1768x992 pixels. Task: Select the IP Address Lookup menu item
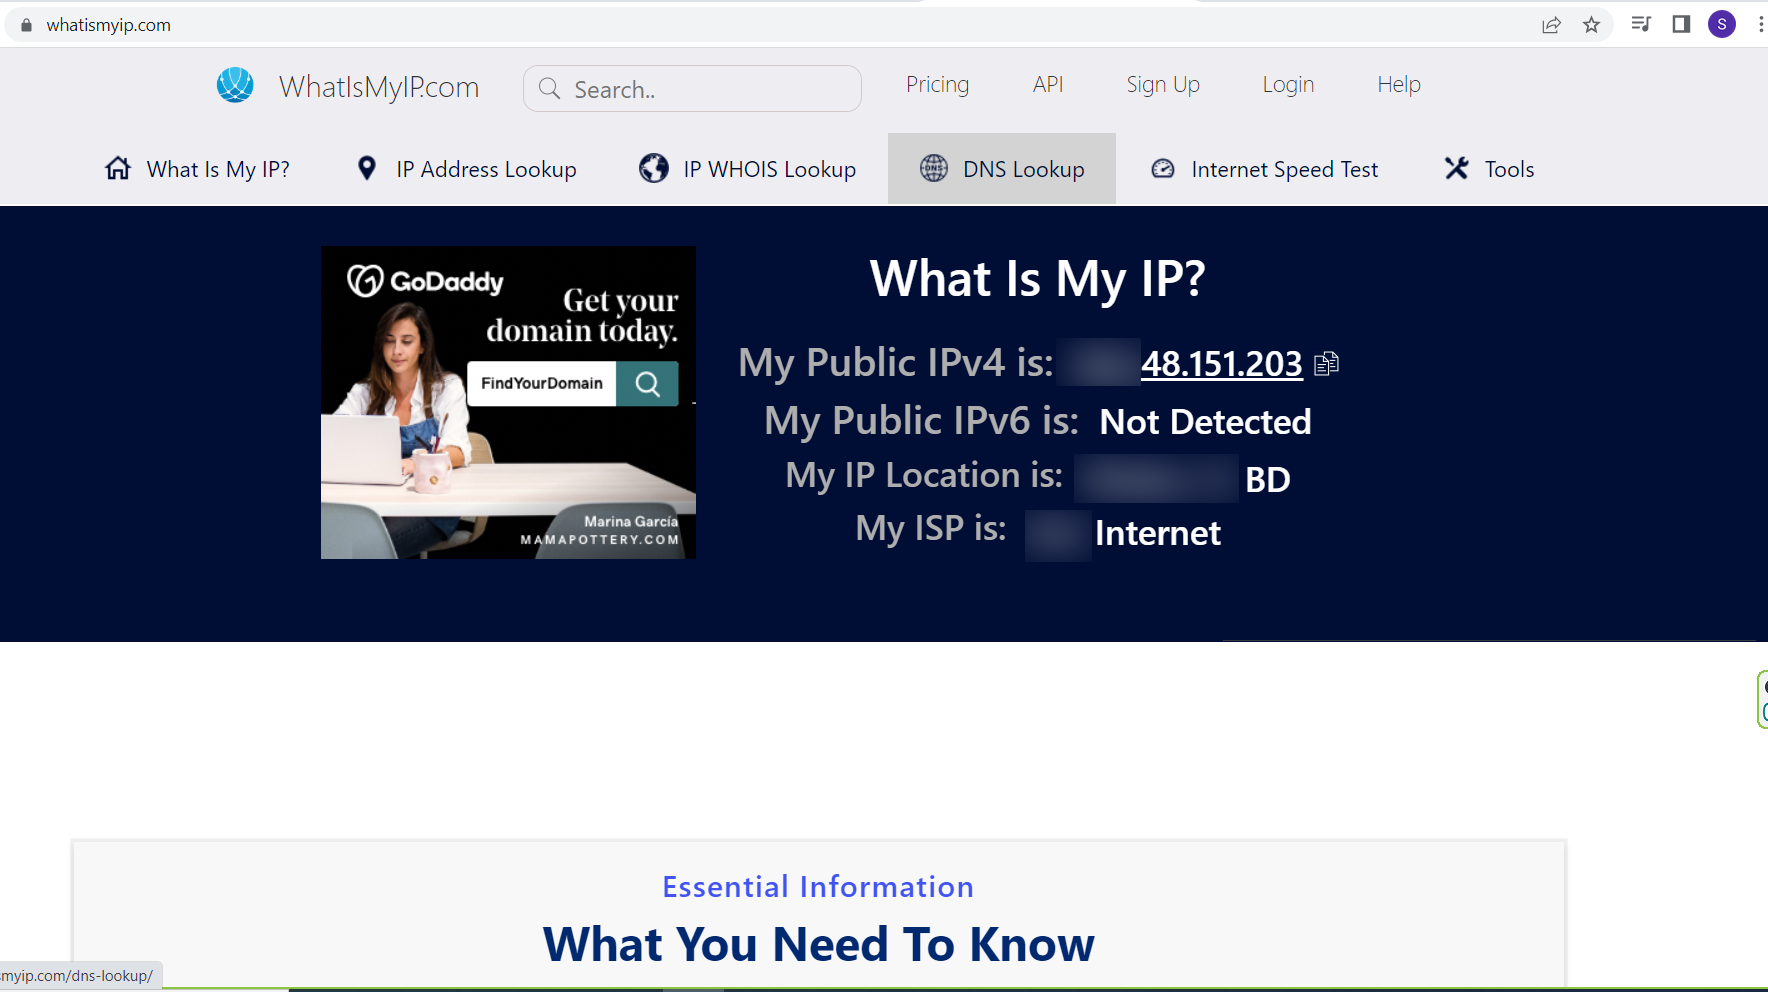pos(466,169)
